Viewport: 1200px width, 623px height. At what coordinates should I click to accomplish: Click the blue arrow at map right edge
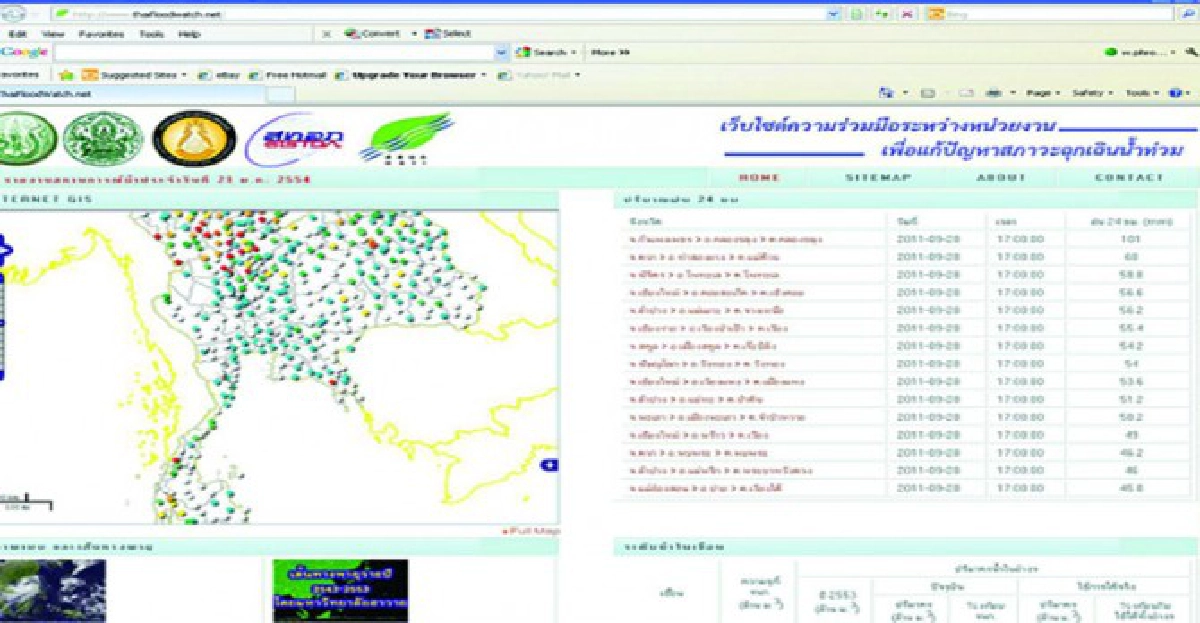click(x=549, y=466)
